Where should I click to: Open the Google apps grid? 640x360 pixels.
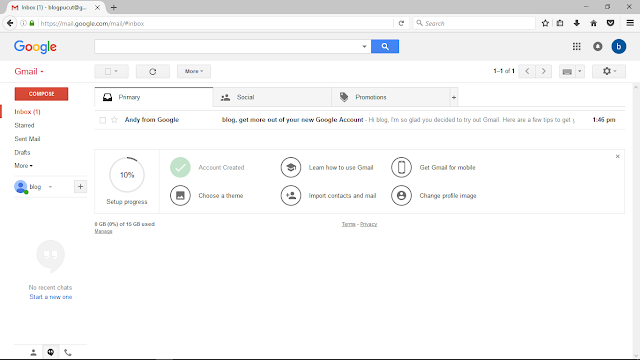pos(576,47)
